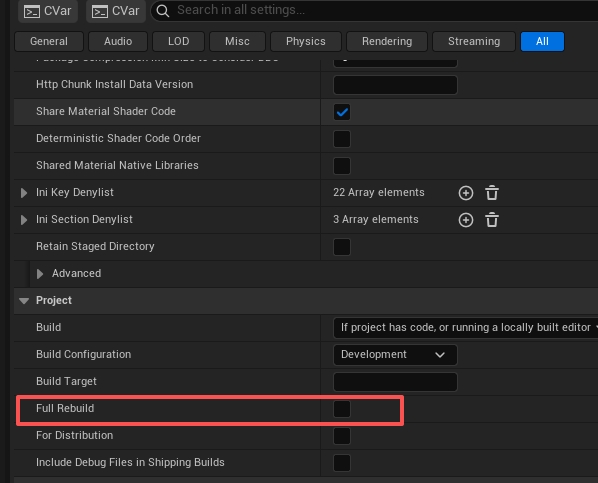The width and height of the screenshot is (598, 483).
Task: Check the For Distribution option
Action: click(342, 436)
